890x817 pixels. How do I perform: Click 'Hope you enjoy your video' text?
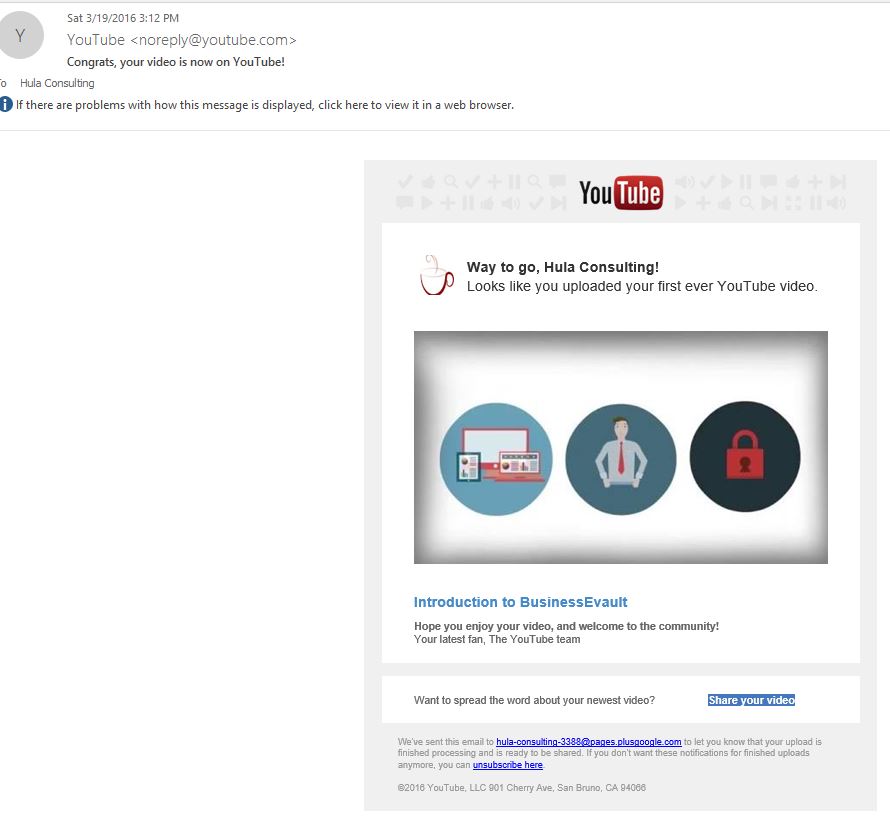pos(566,626)
